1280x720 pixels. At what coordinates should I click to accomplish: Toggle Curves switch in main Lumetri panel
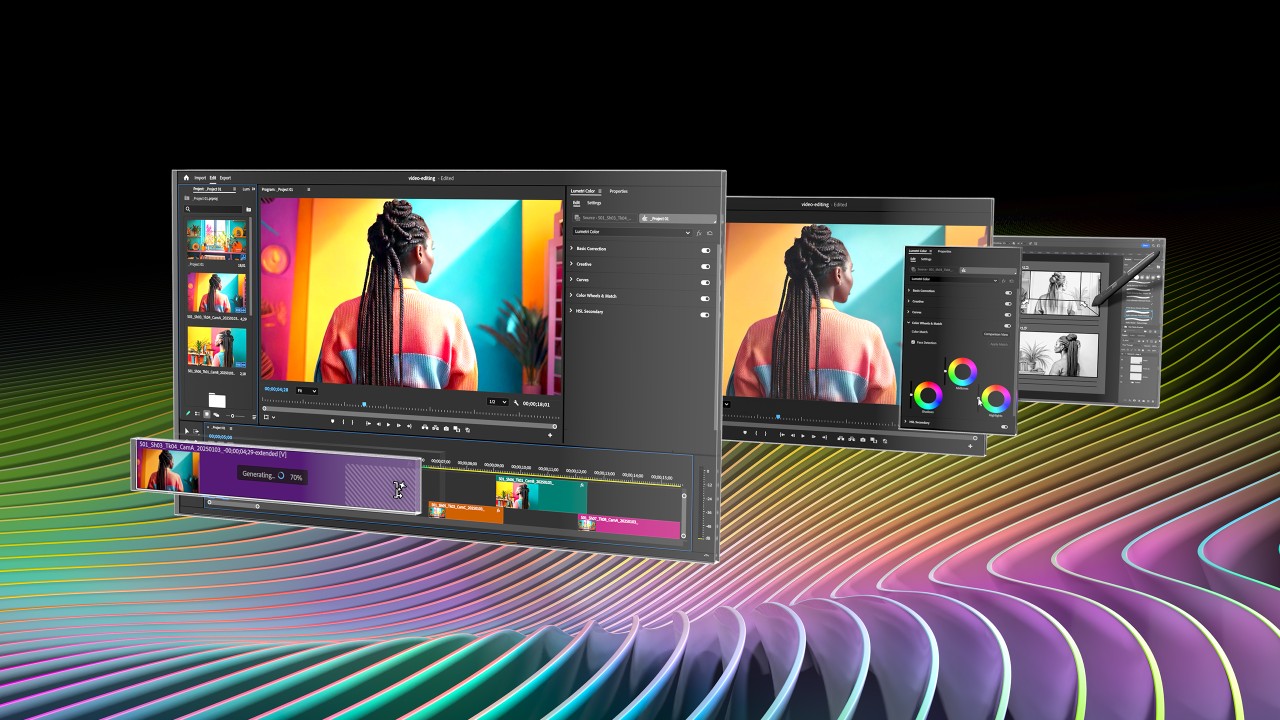point(705,282)
